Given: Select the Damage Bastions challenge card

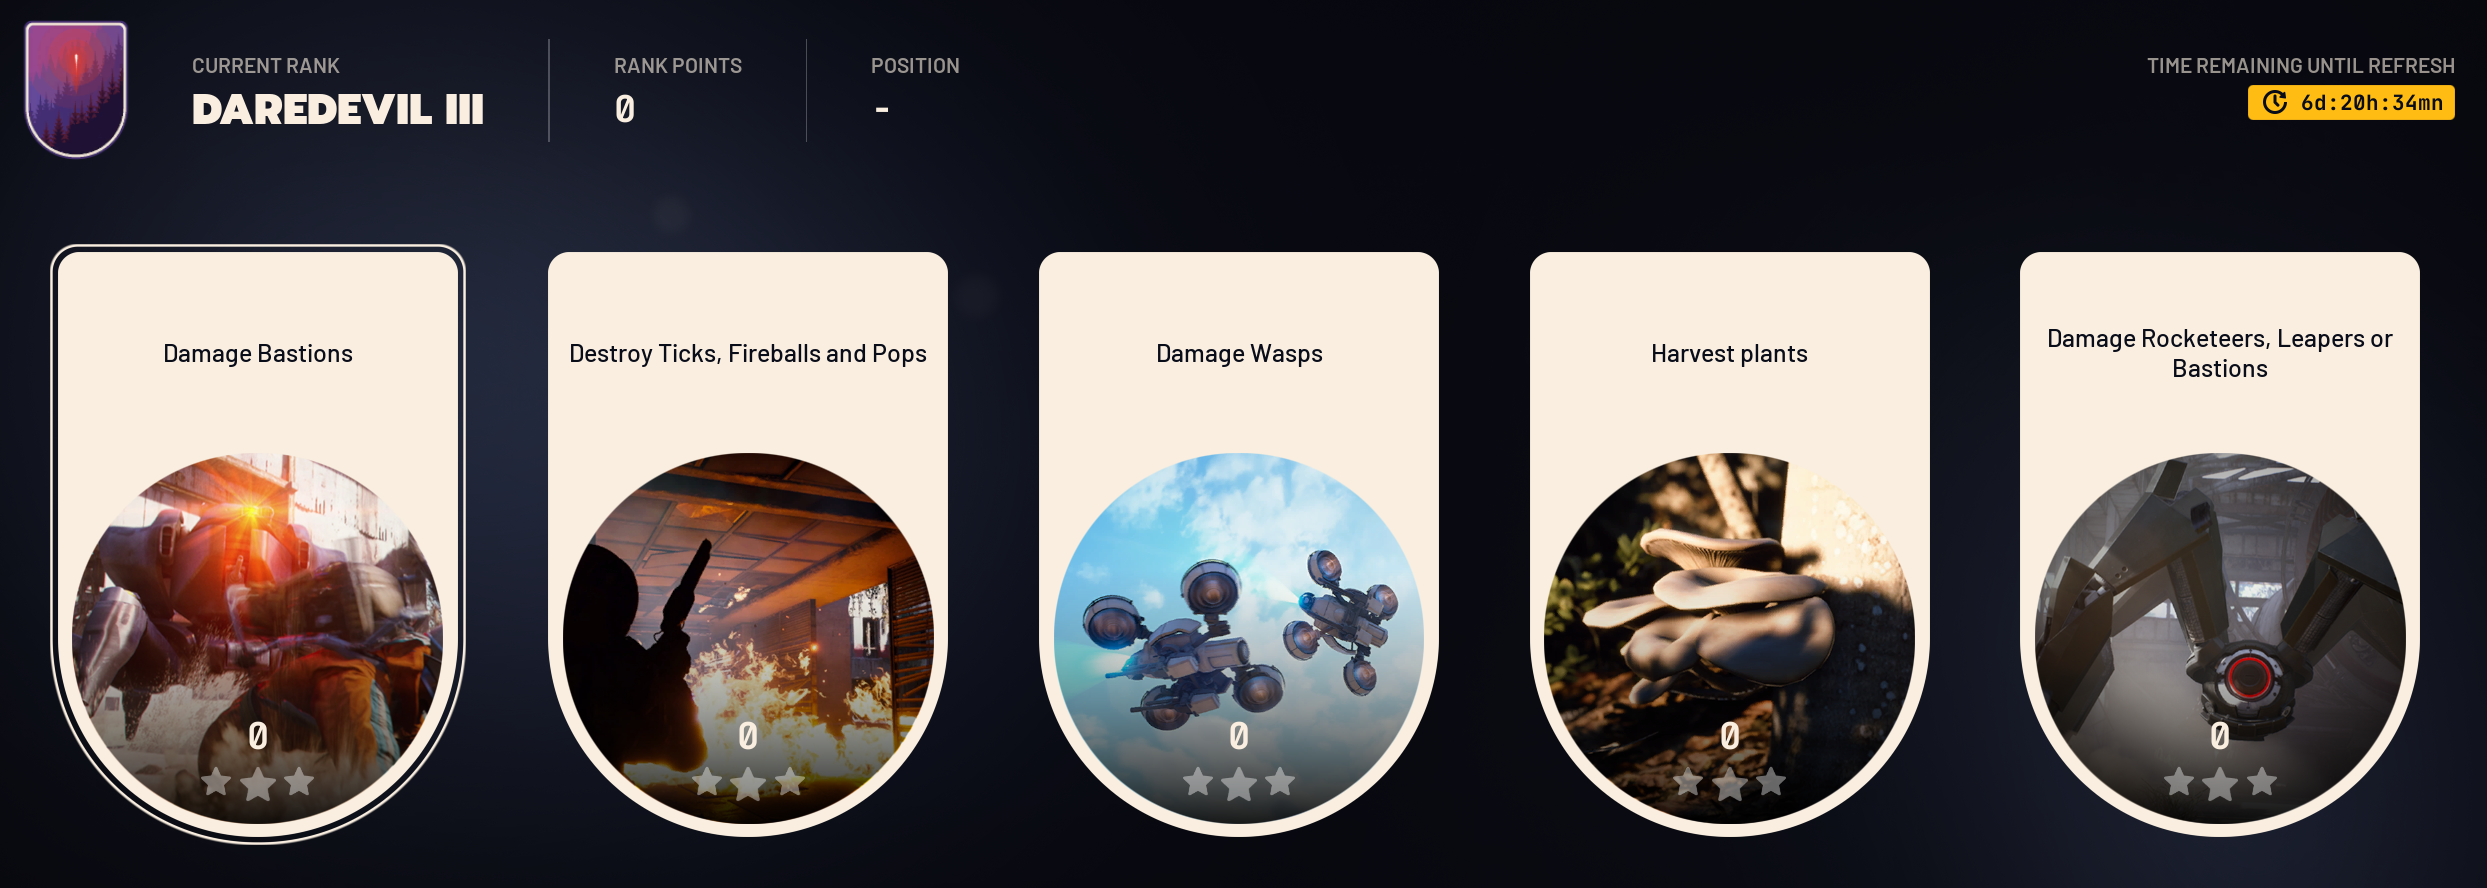Looking at the screenshot, I should (258, 544).
